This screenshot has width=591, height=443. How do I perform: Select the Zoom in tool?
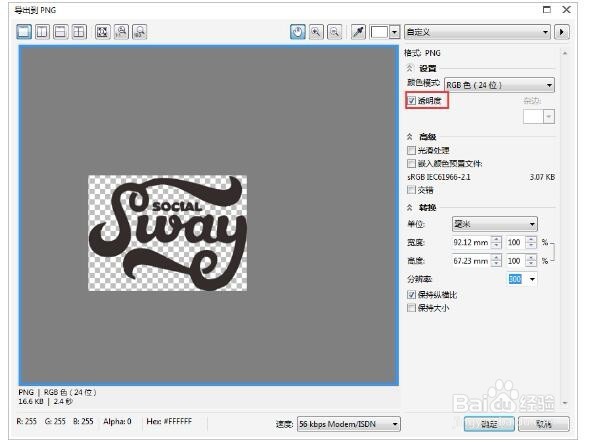click(x=316, y=32)
